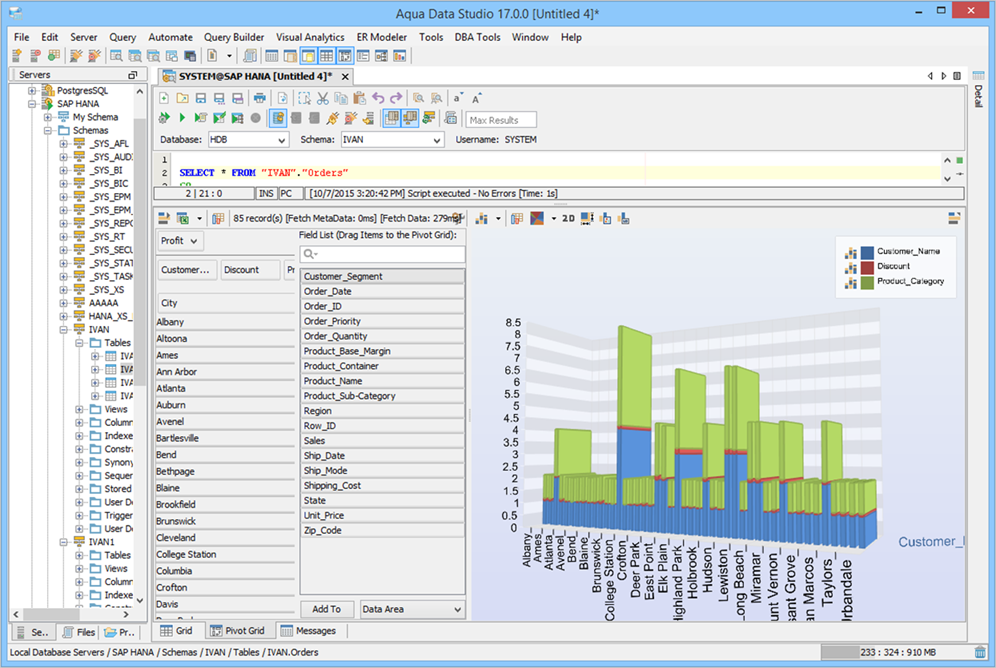Toggle first highlighted results-pane button before Max Results
The image size is (996, 668).
click(392, 117)
